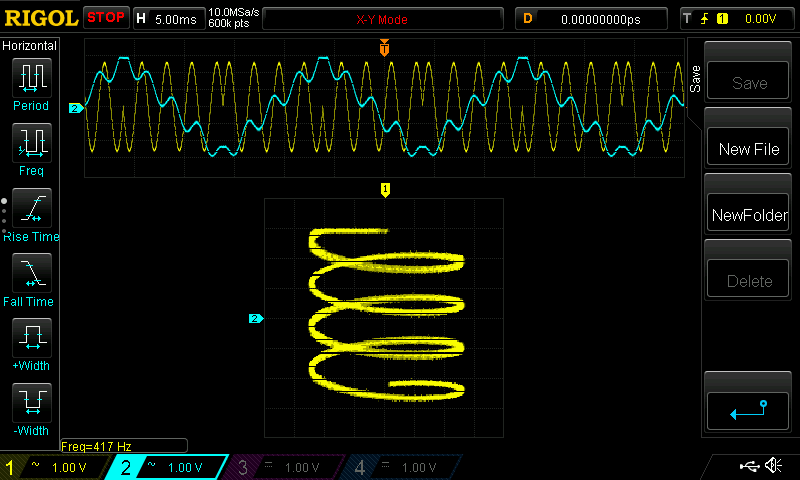Select the +Width measurement icon
Image resolution: width=800 pixels, height=480 pixels.
coord(31,337)
